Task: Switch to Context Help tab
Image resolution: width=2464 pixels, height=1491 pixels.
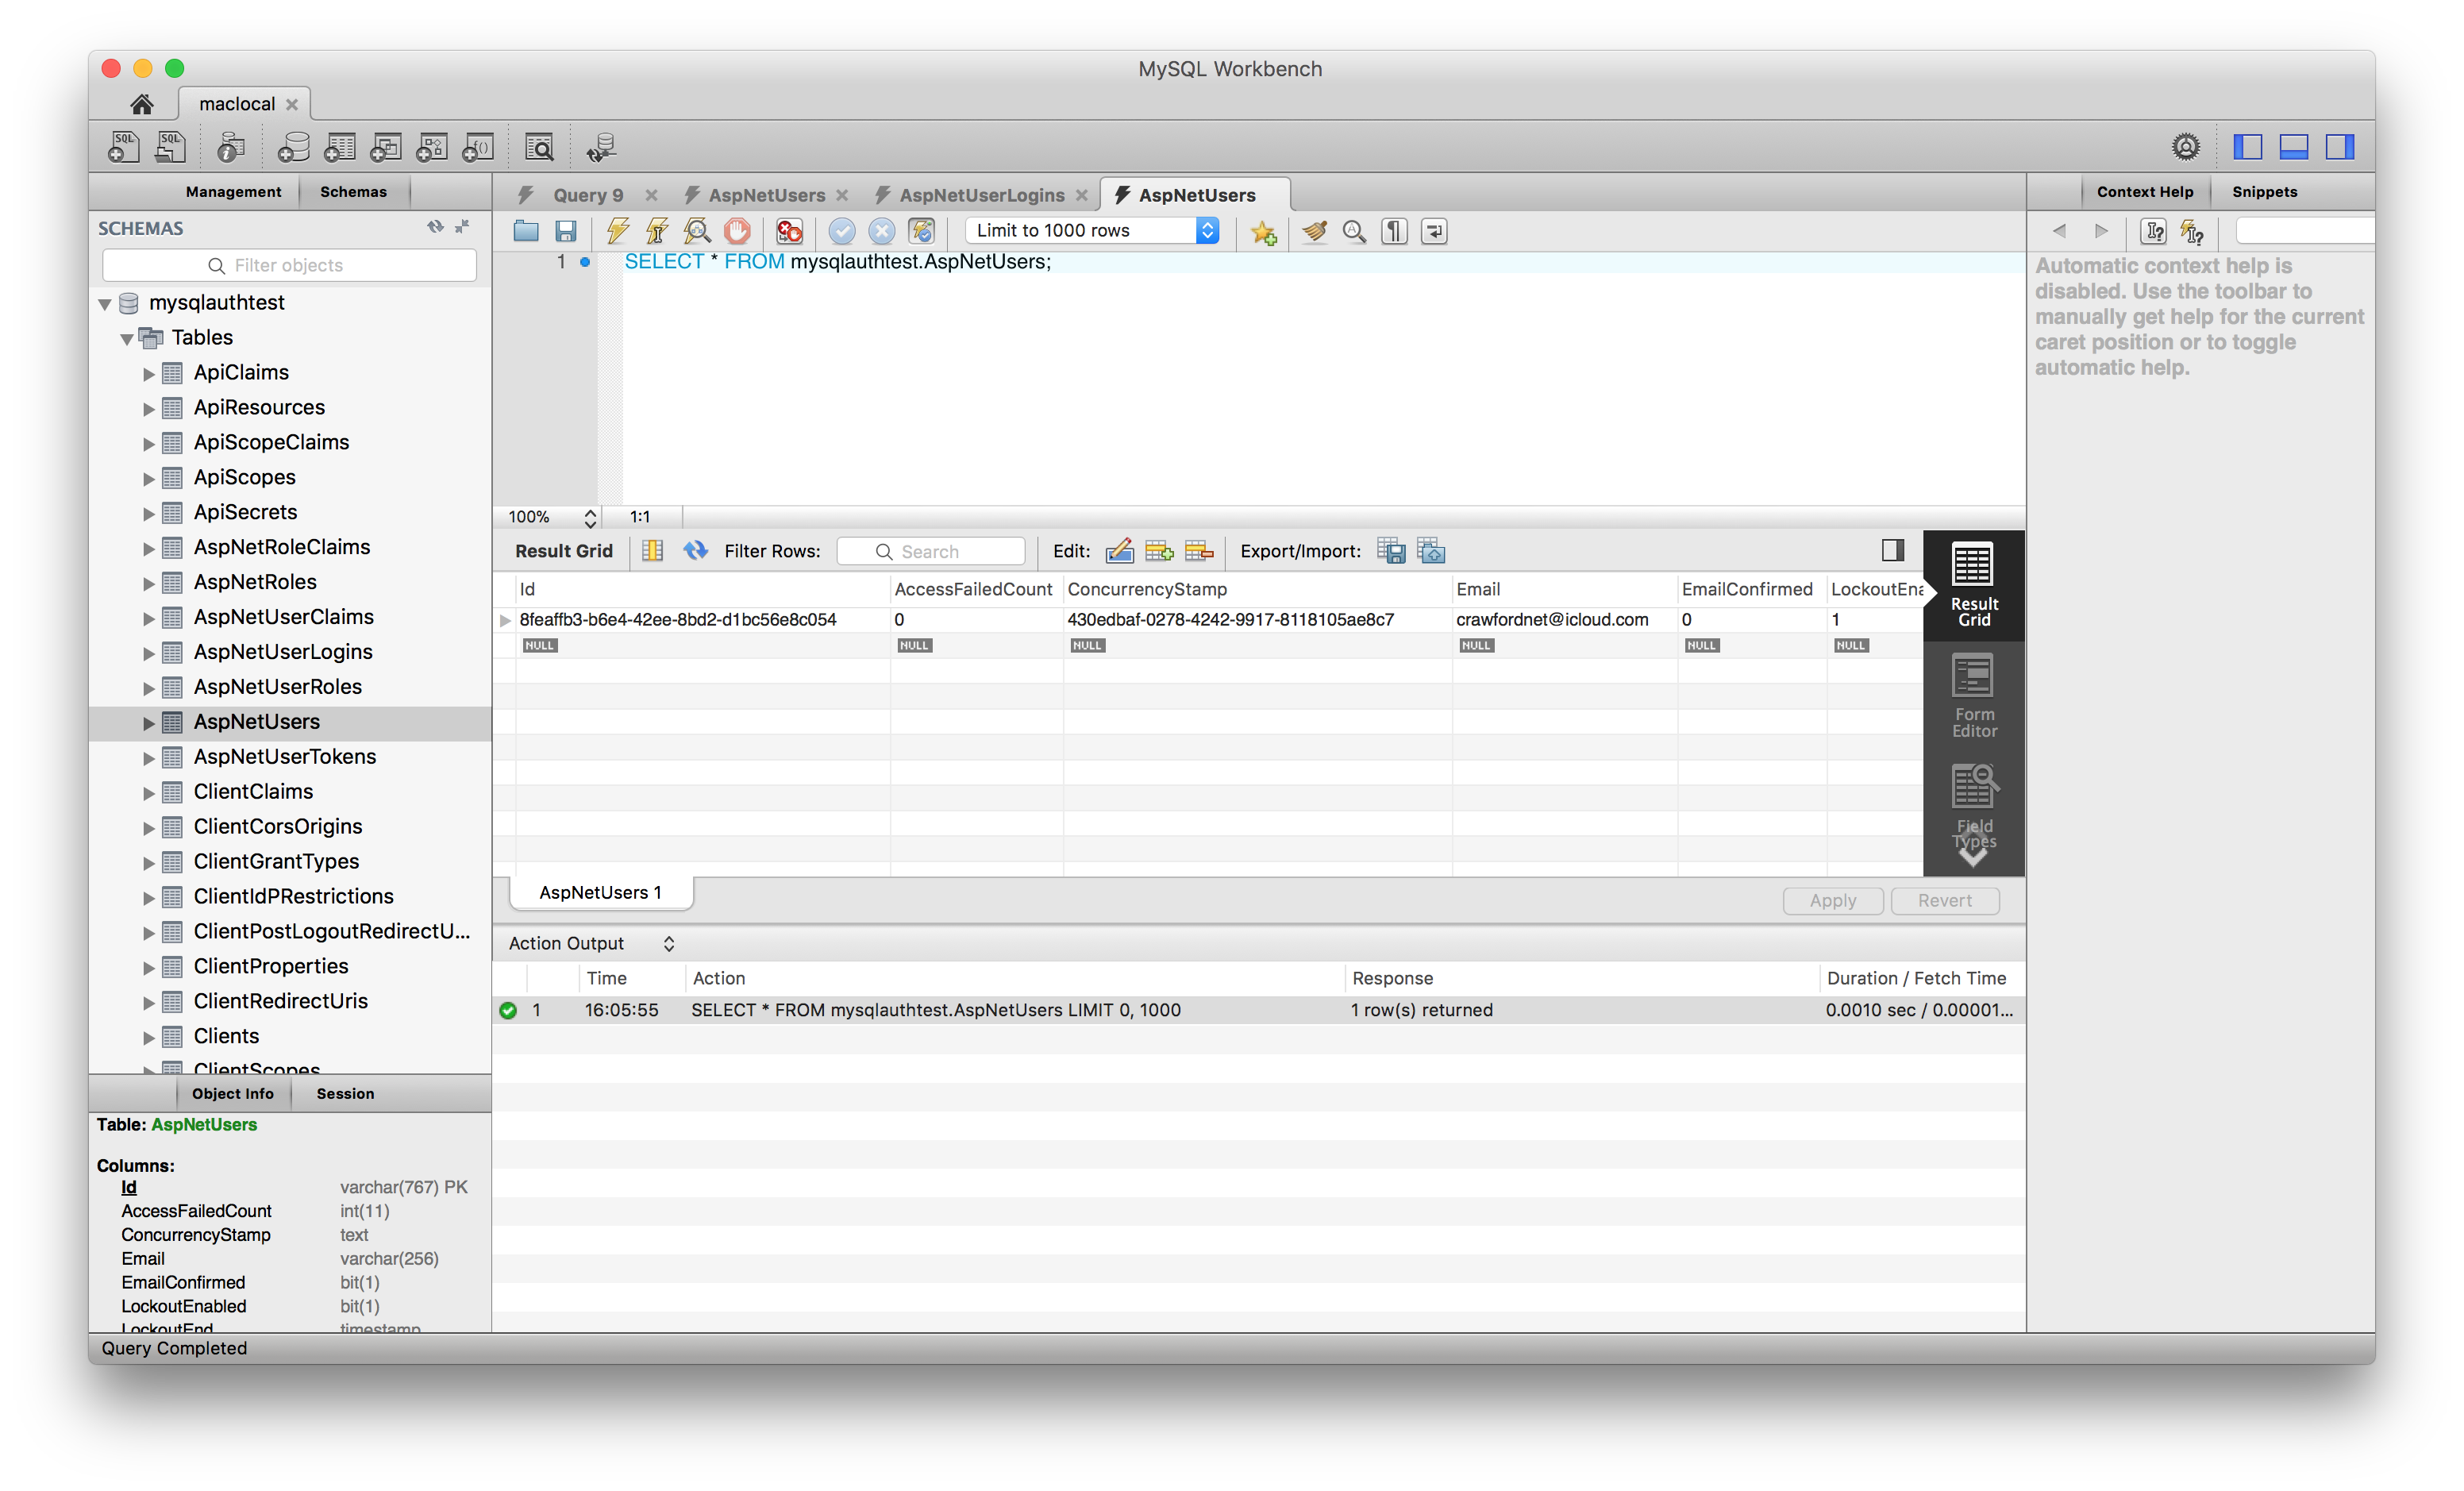Action: (2144, 191)
